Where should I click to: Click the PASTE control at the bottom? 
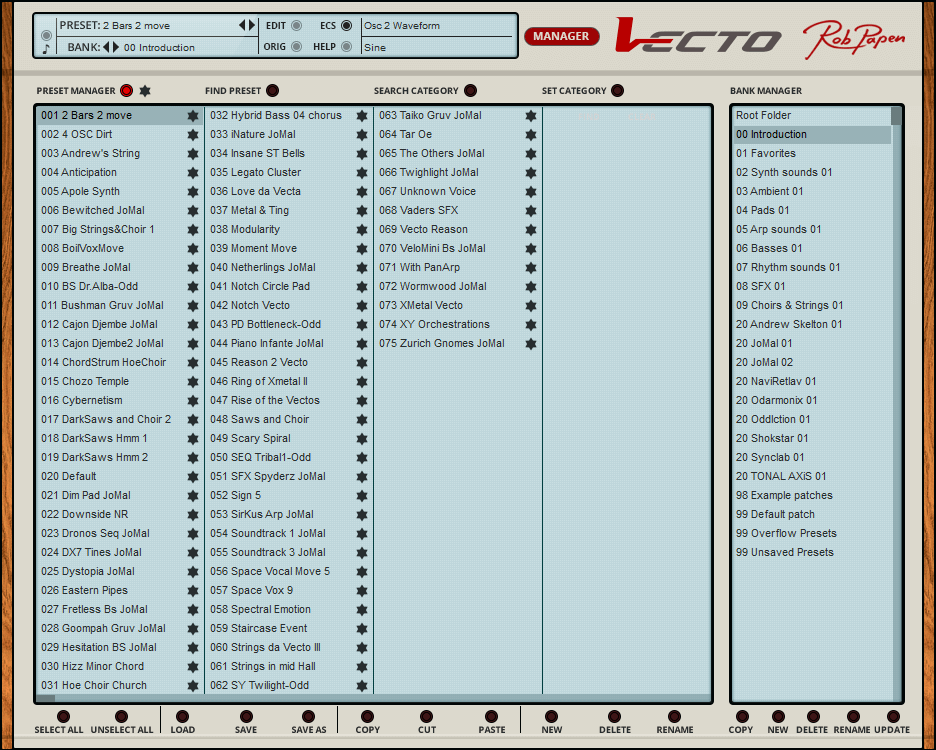pos(491,717)
